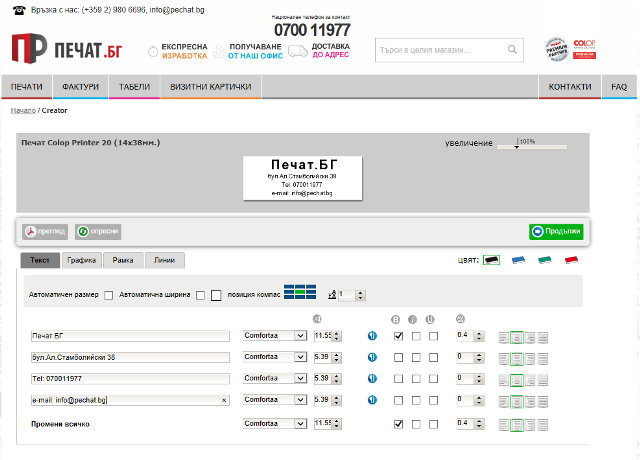Justify the Tel: 070011977 line
The width and height of the screenshot is (640, 460).
point(542,380)
